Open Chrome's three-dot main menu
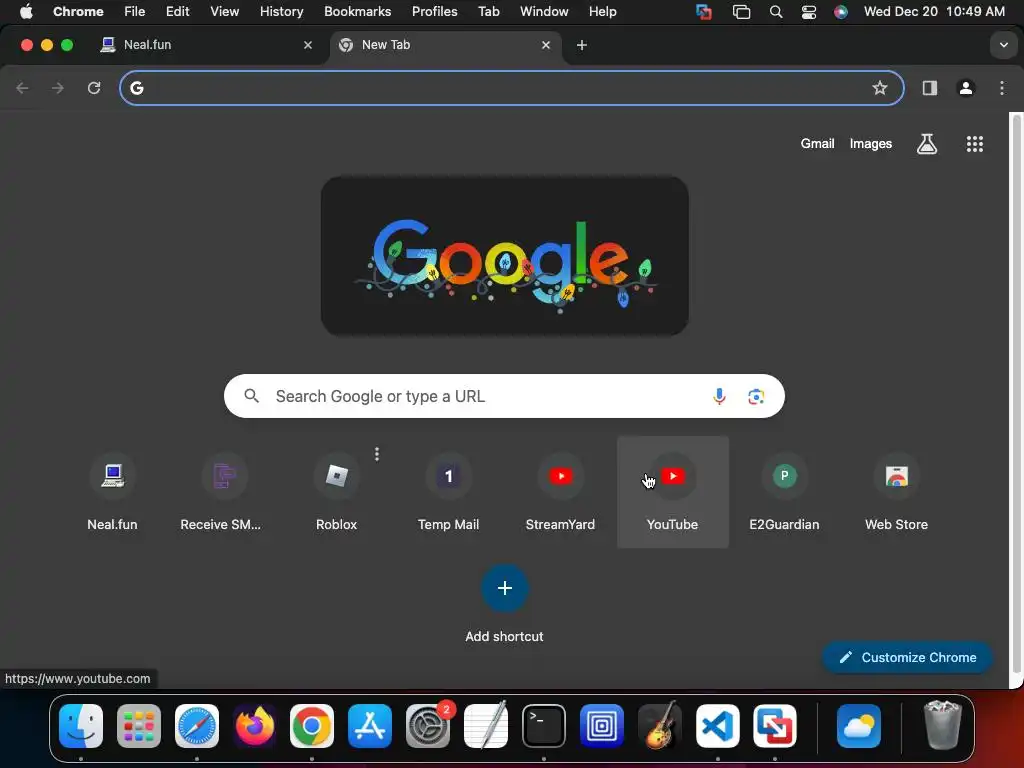This screenshot has height=768, width=1024. 1002,88
